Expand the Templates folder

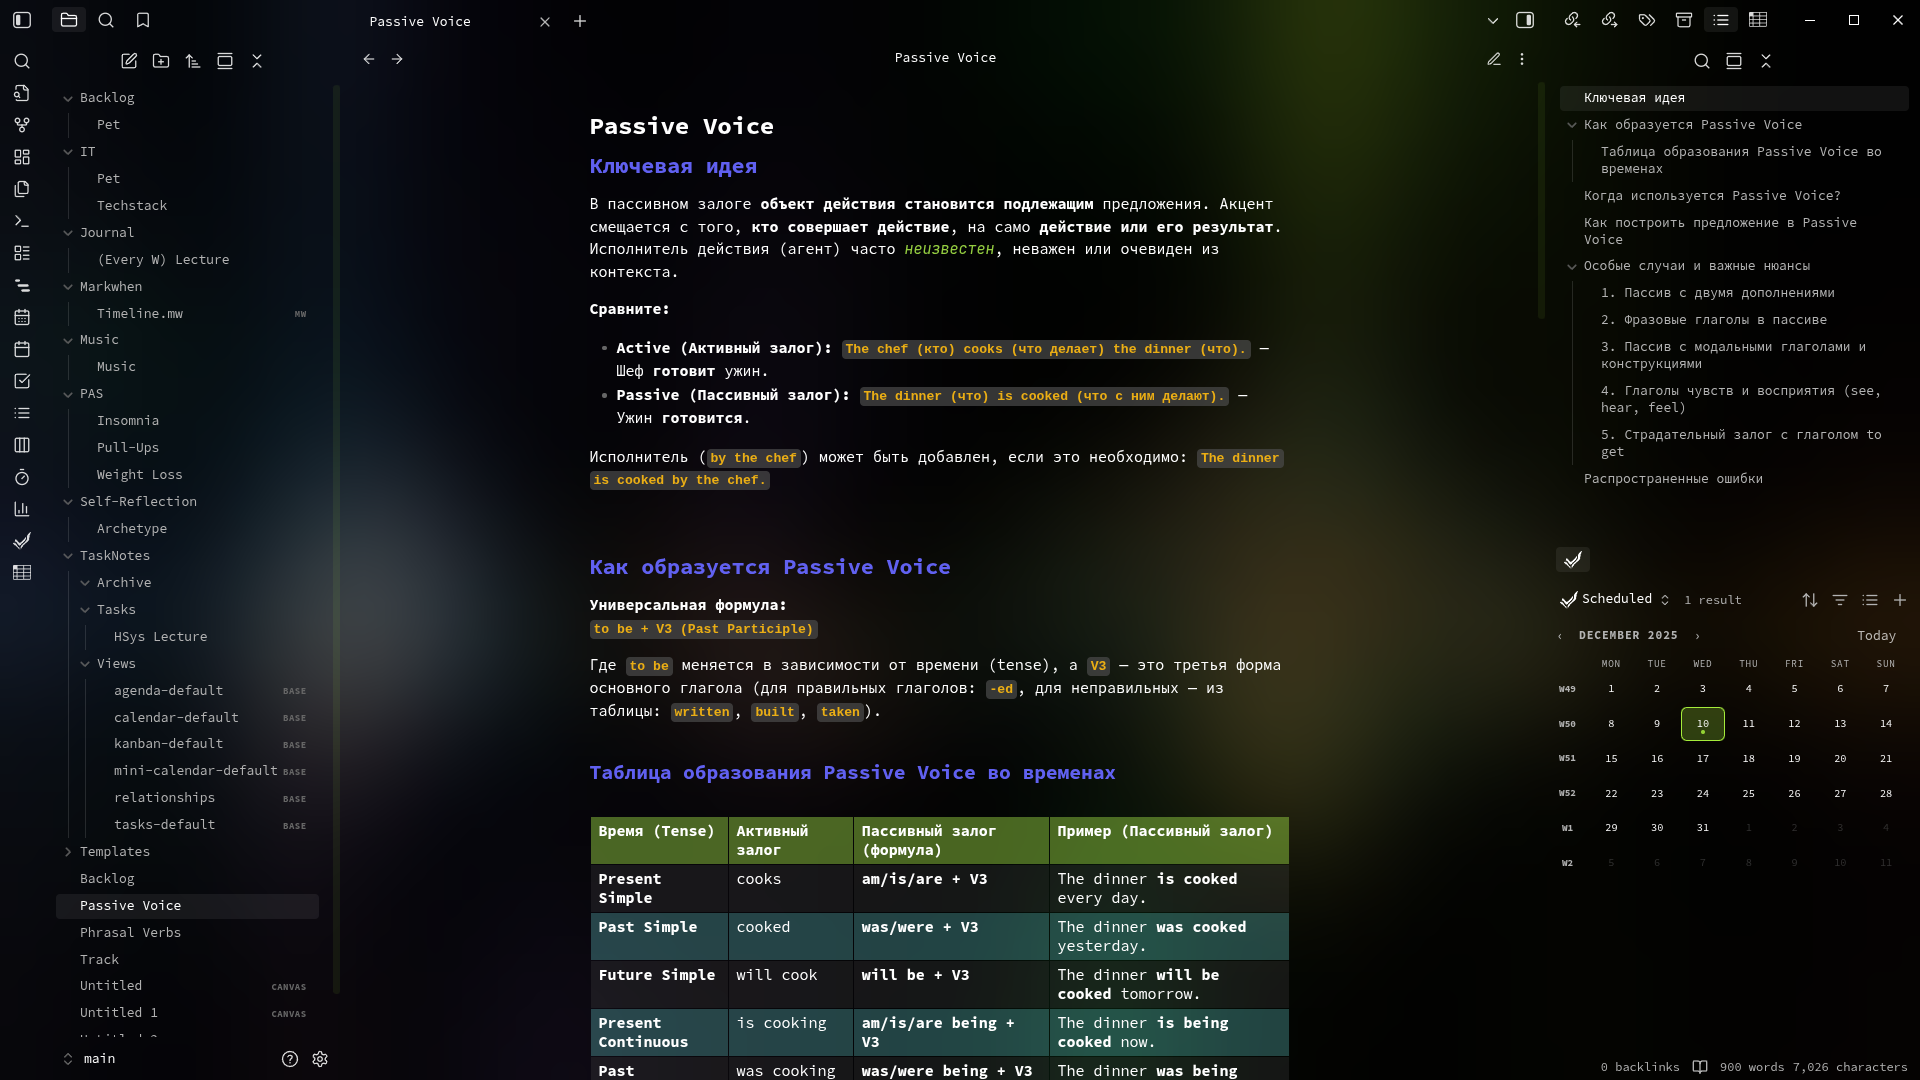pos(68,852)
